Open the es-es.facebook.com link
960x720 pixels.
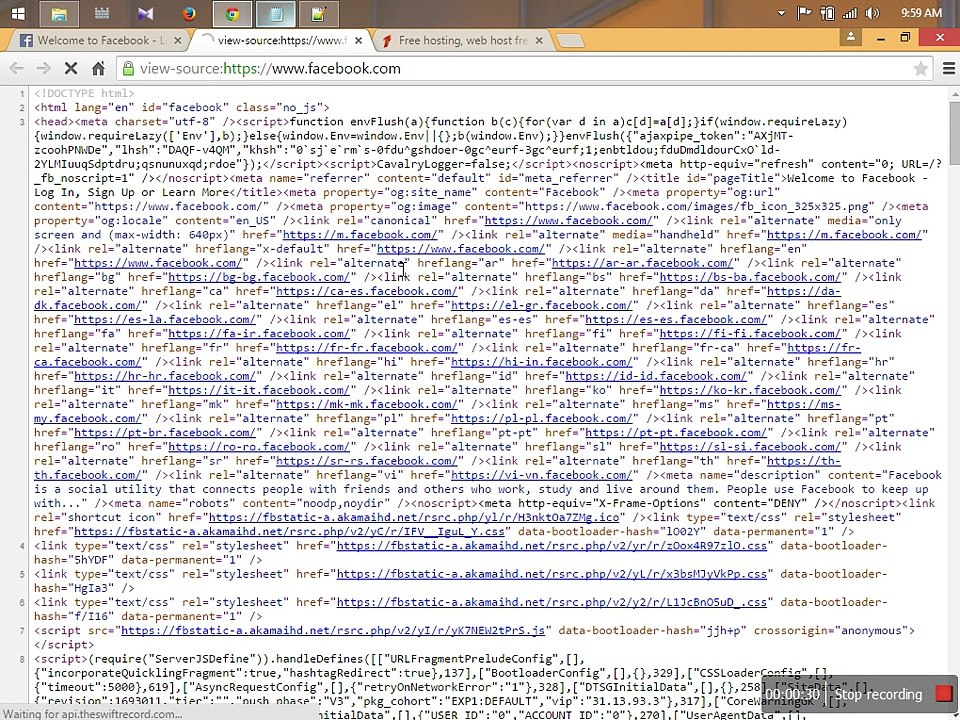coord(676,319)
